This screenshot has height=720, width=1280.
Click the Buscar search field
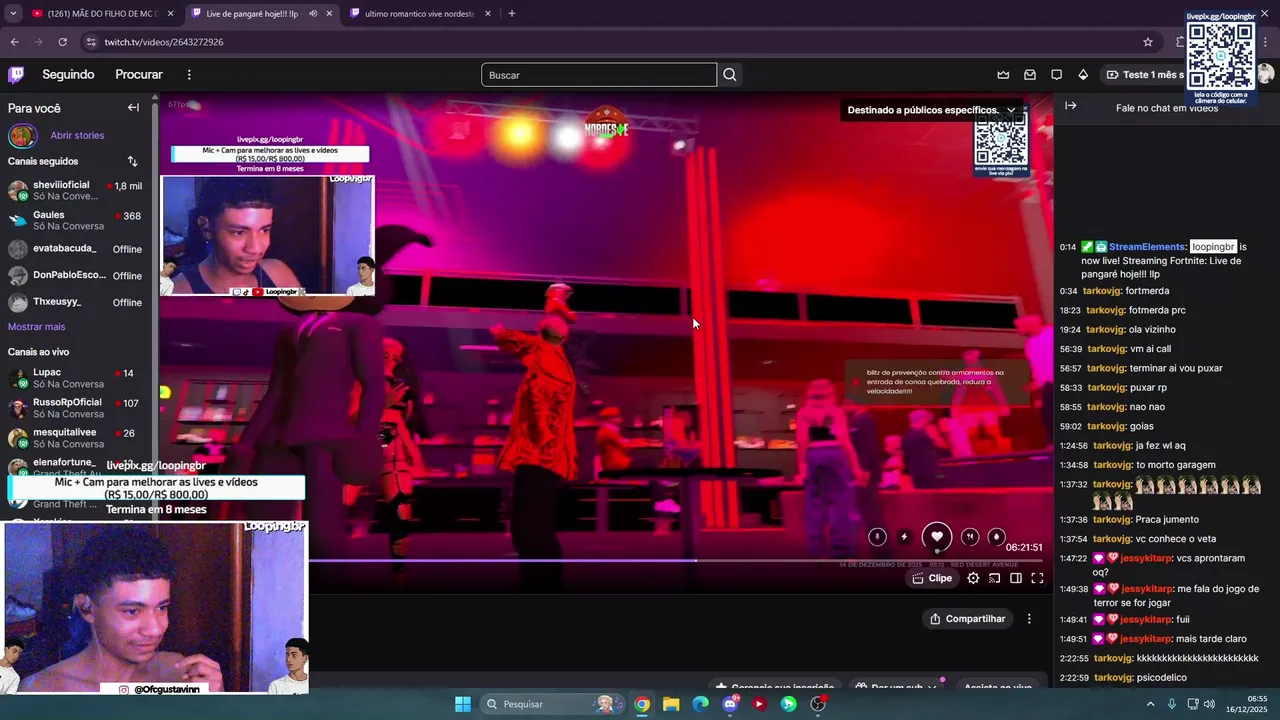(599, 75)
